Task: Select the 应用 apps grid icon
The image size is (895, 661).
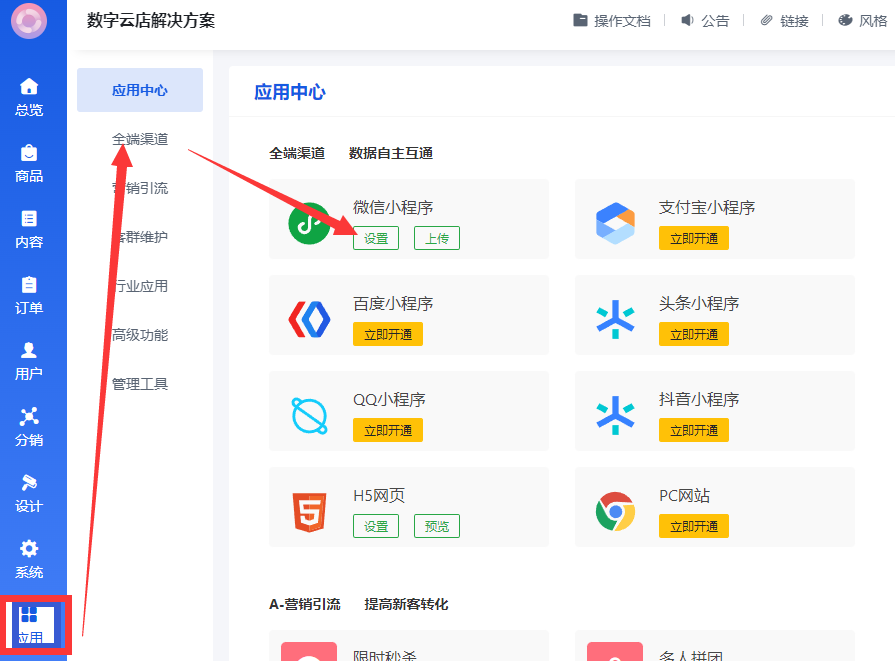Action: (x=29, y=615)
